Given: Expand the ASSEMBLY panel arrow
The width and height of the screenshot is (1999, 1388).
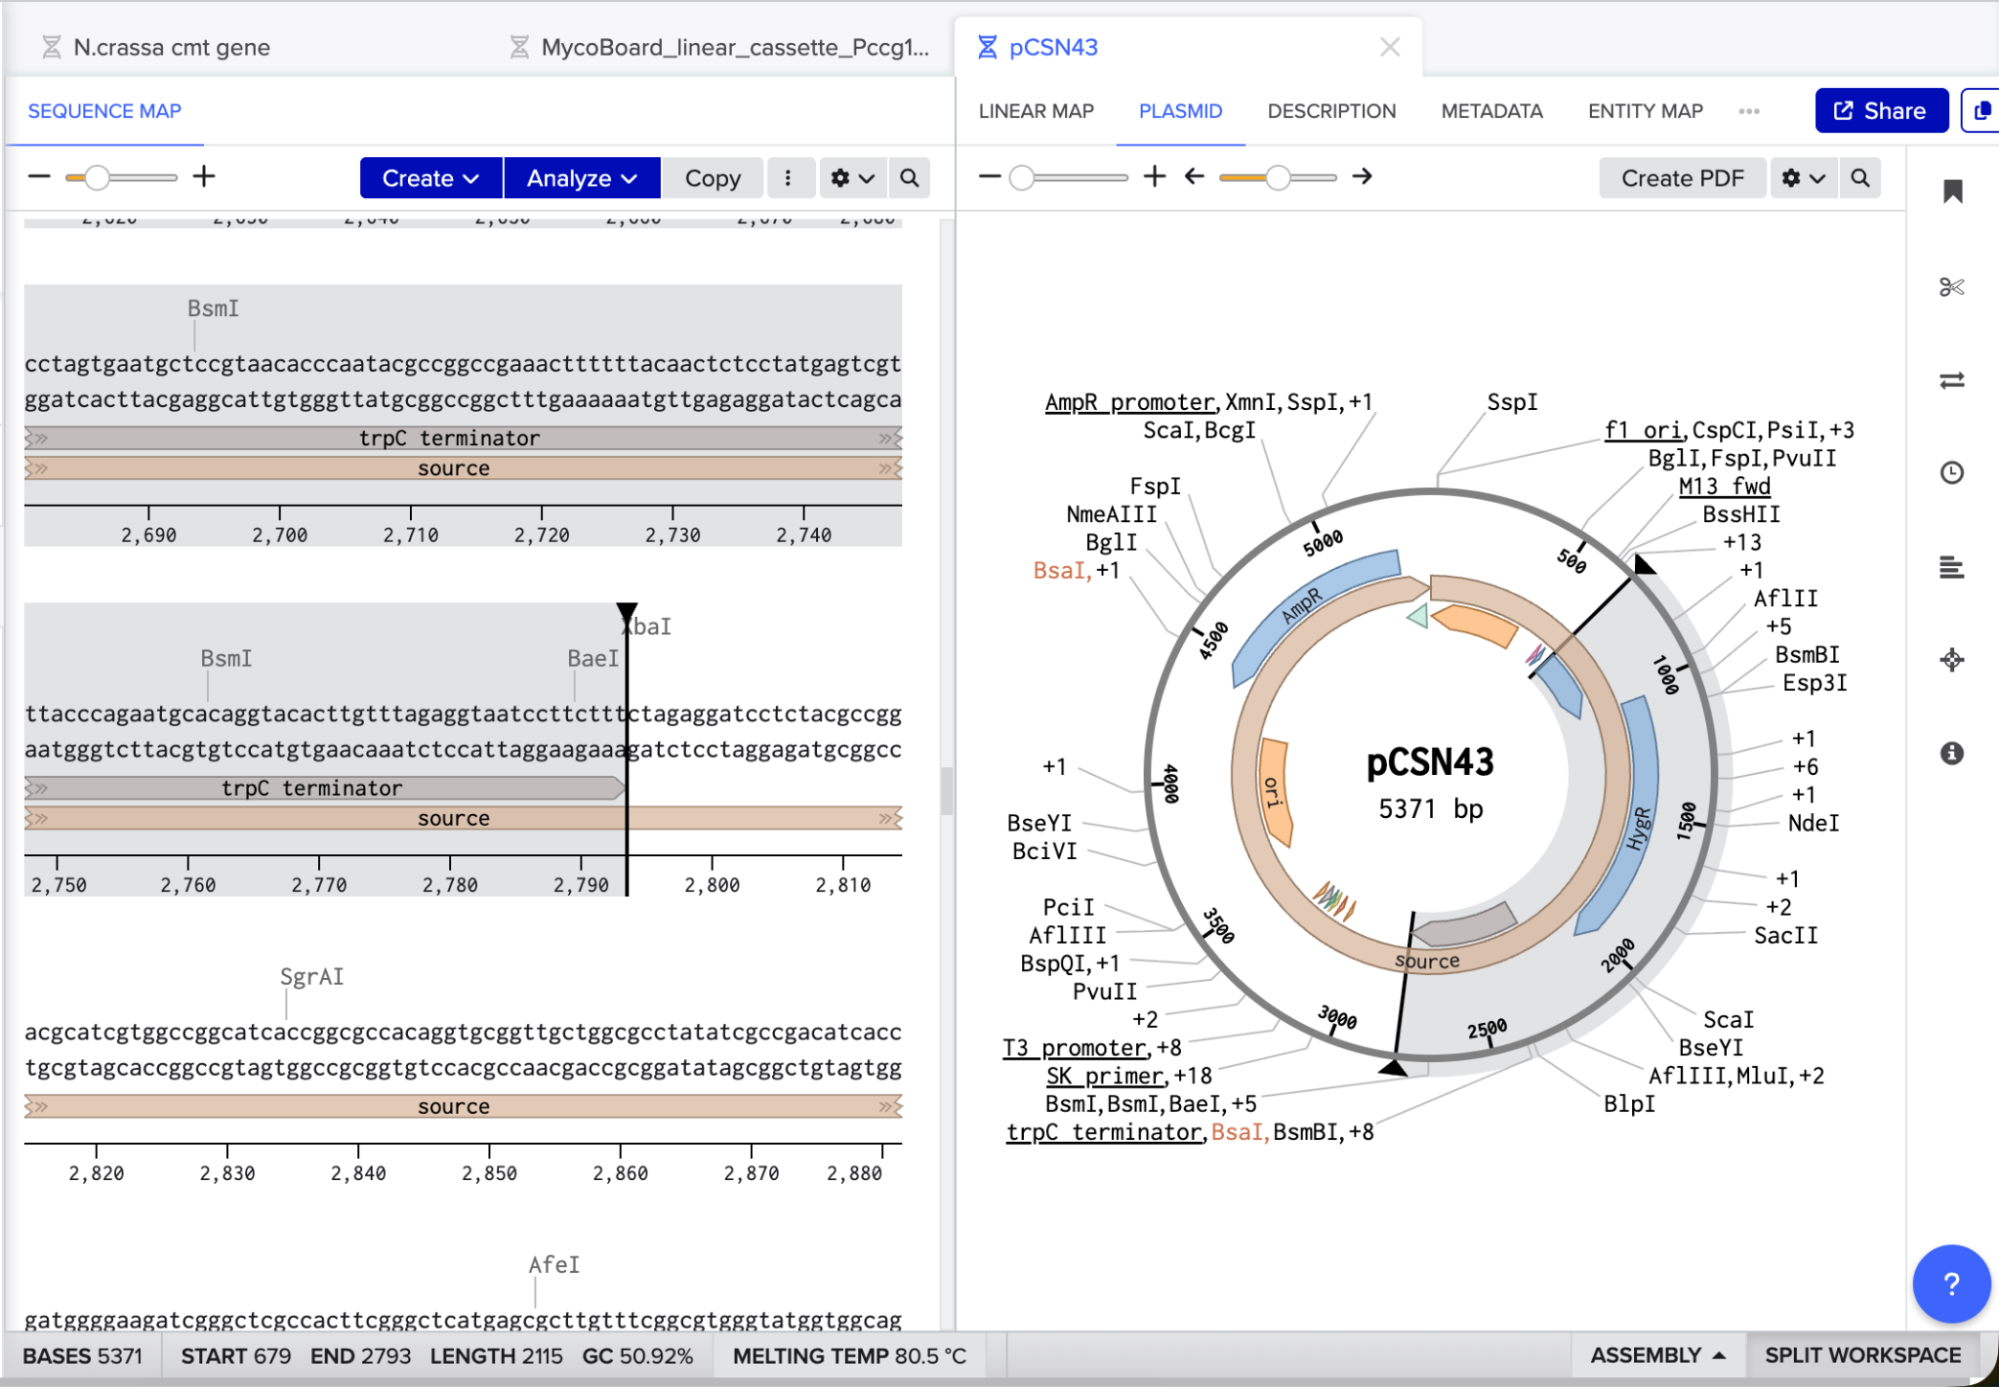Looking at the screenshot, I should tap(1719, 1355).
